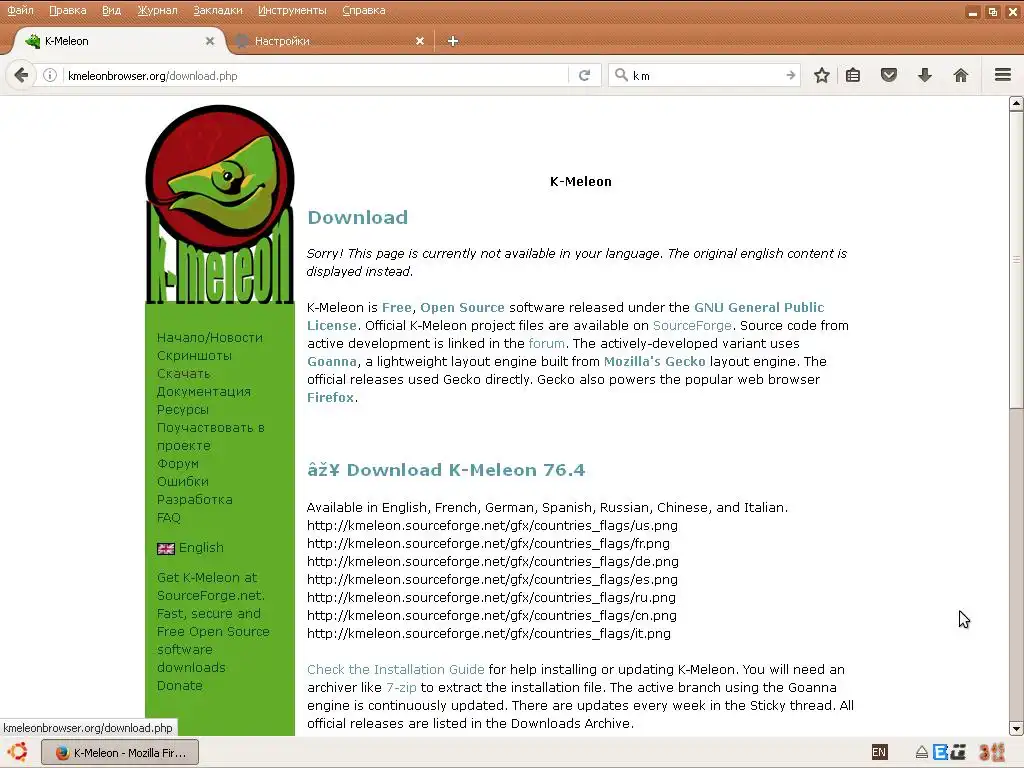Click the K-Meleon chameleon logo
Viewport: 1024px width, 768px height.
tap(220, 204)
